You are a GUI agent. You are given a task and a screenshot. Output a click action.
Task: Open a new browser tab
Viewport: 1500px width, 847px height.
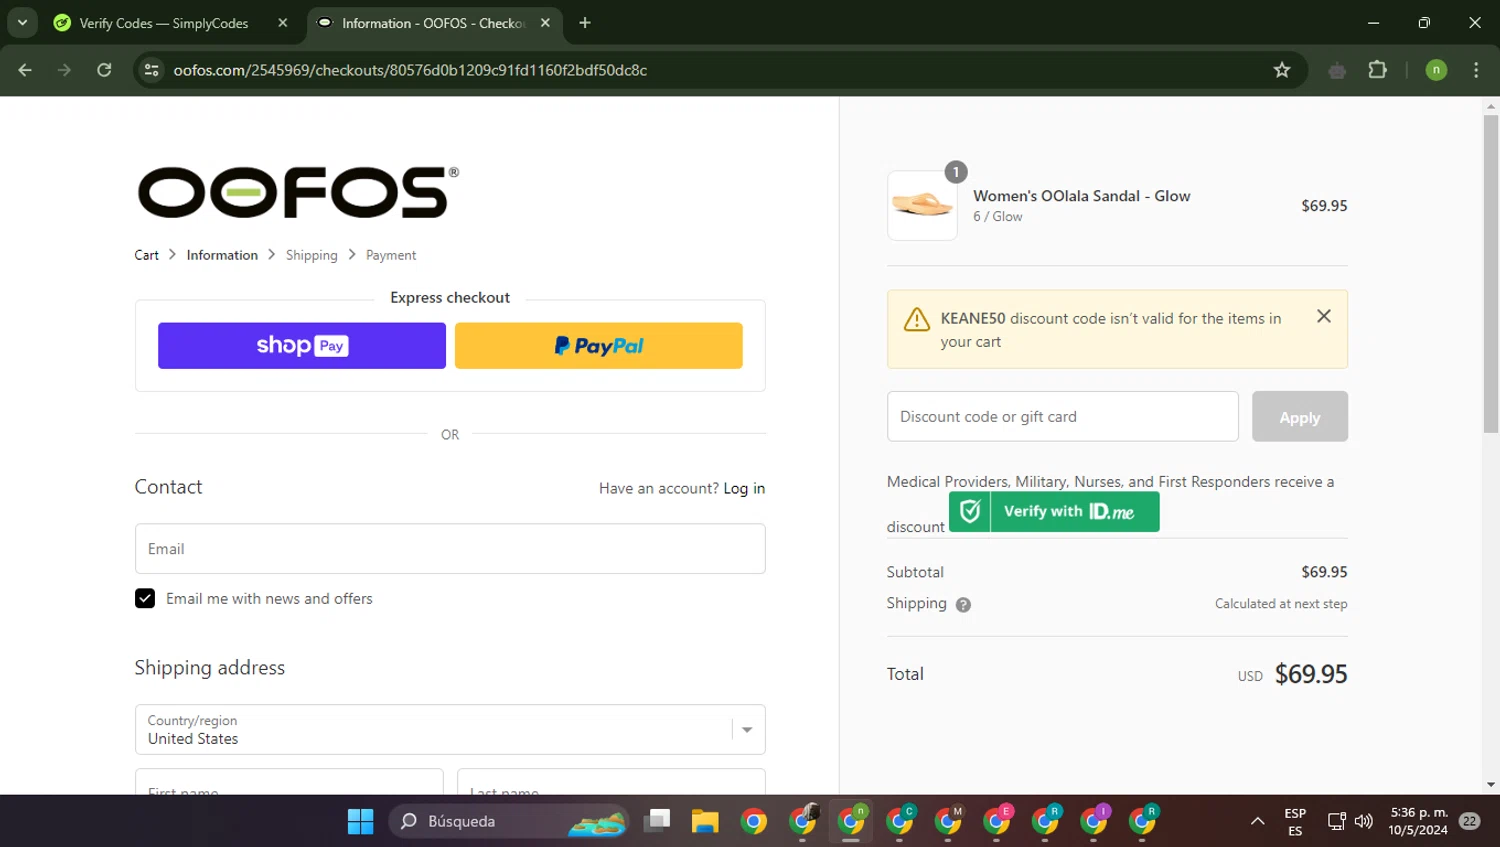click(x=585, y=22)
